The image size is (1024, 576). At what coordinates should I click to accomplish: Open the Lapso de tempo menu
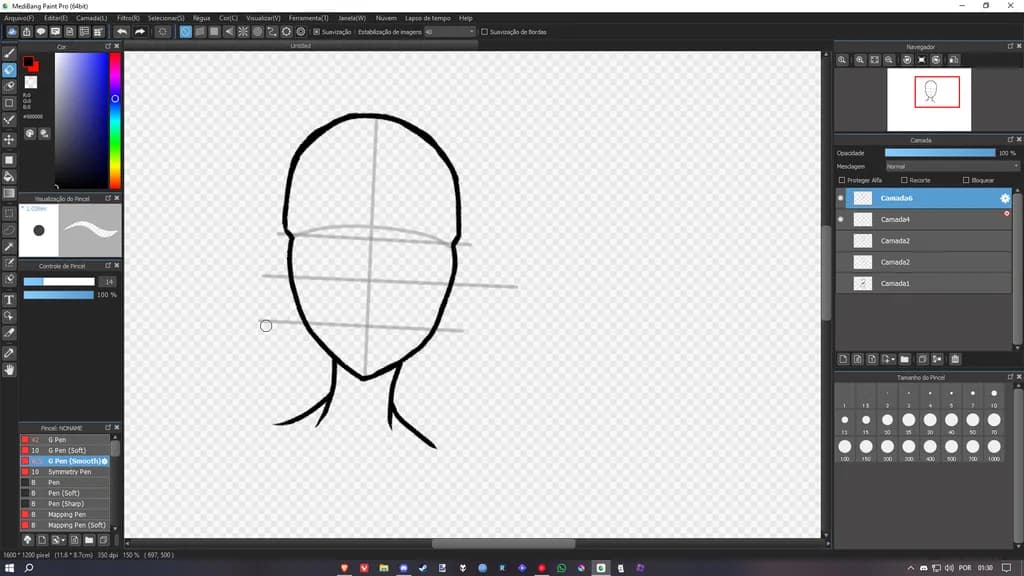428,18
